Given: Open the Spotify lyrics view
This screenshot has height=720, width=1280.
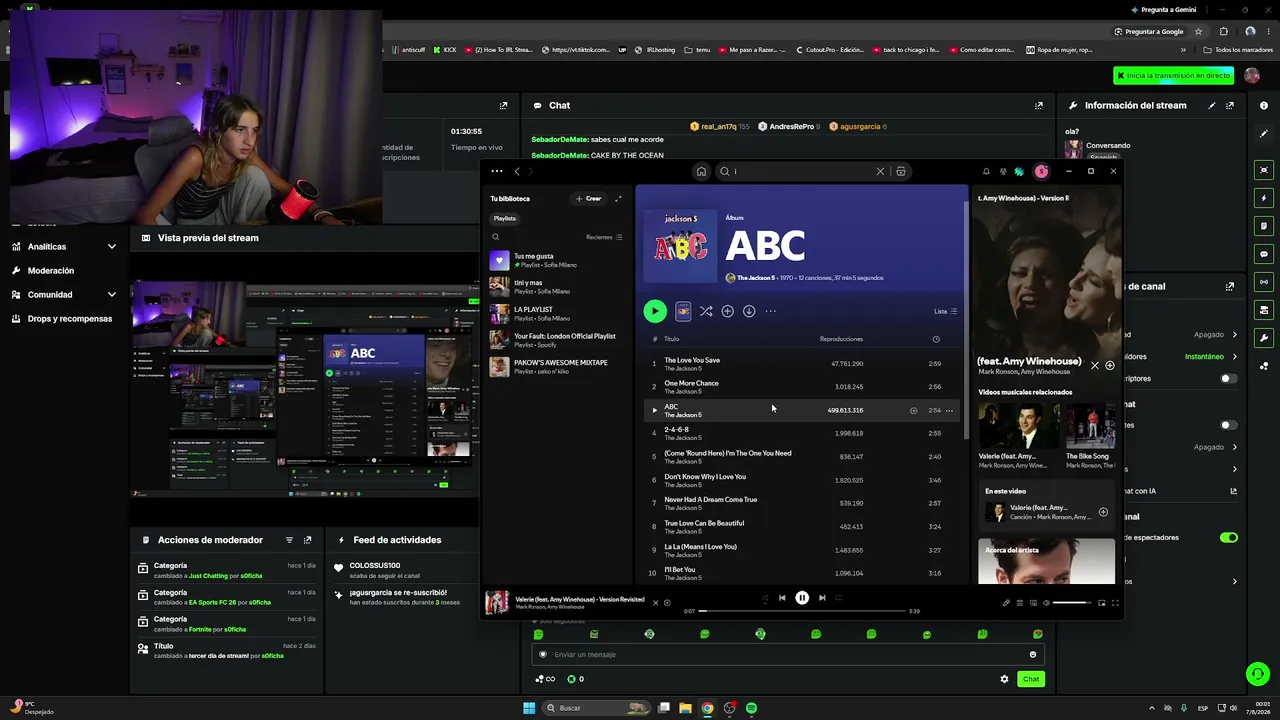Looking at the screenshot, I should (x=1006, y=603).
